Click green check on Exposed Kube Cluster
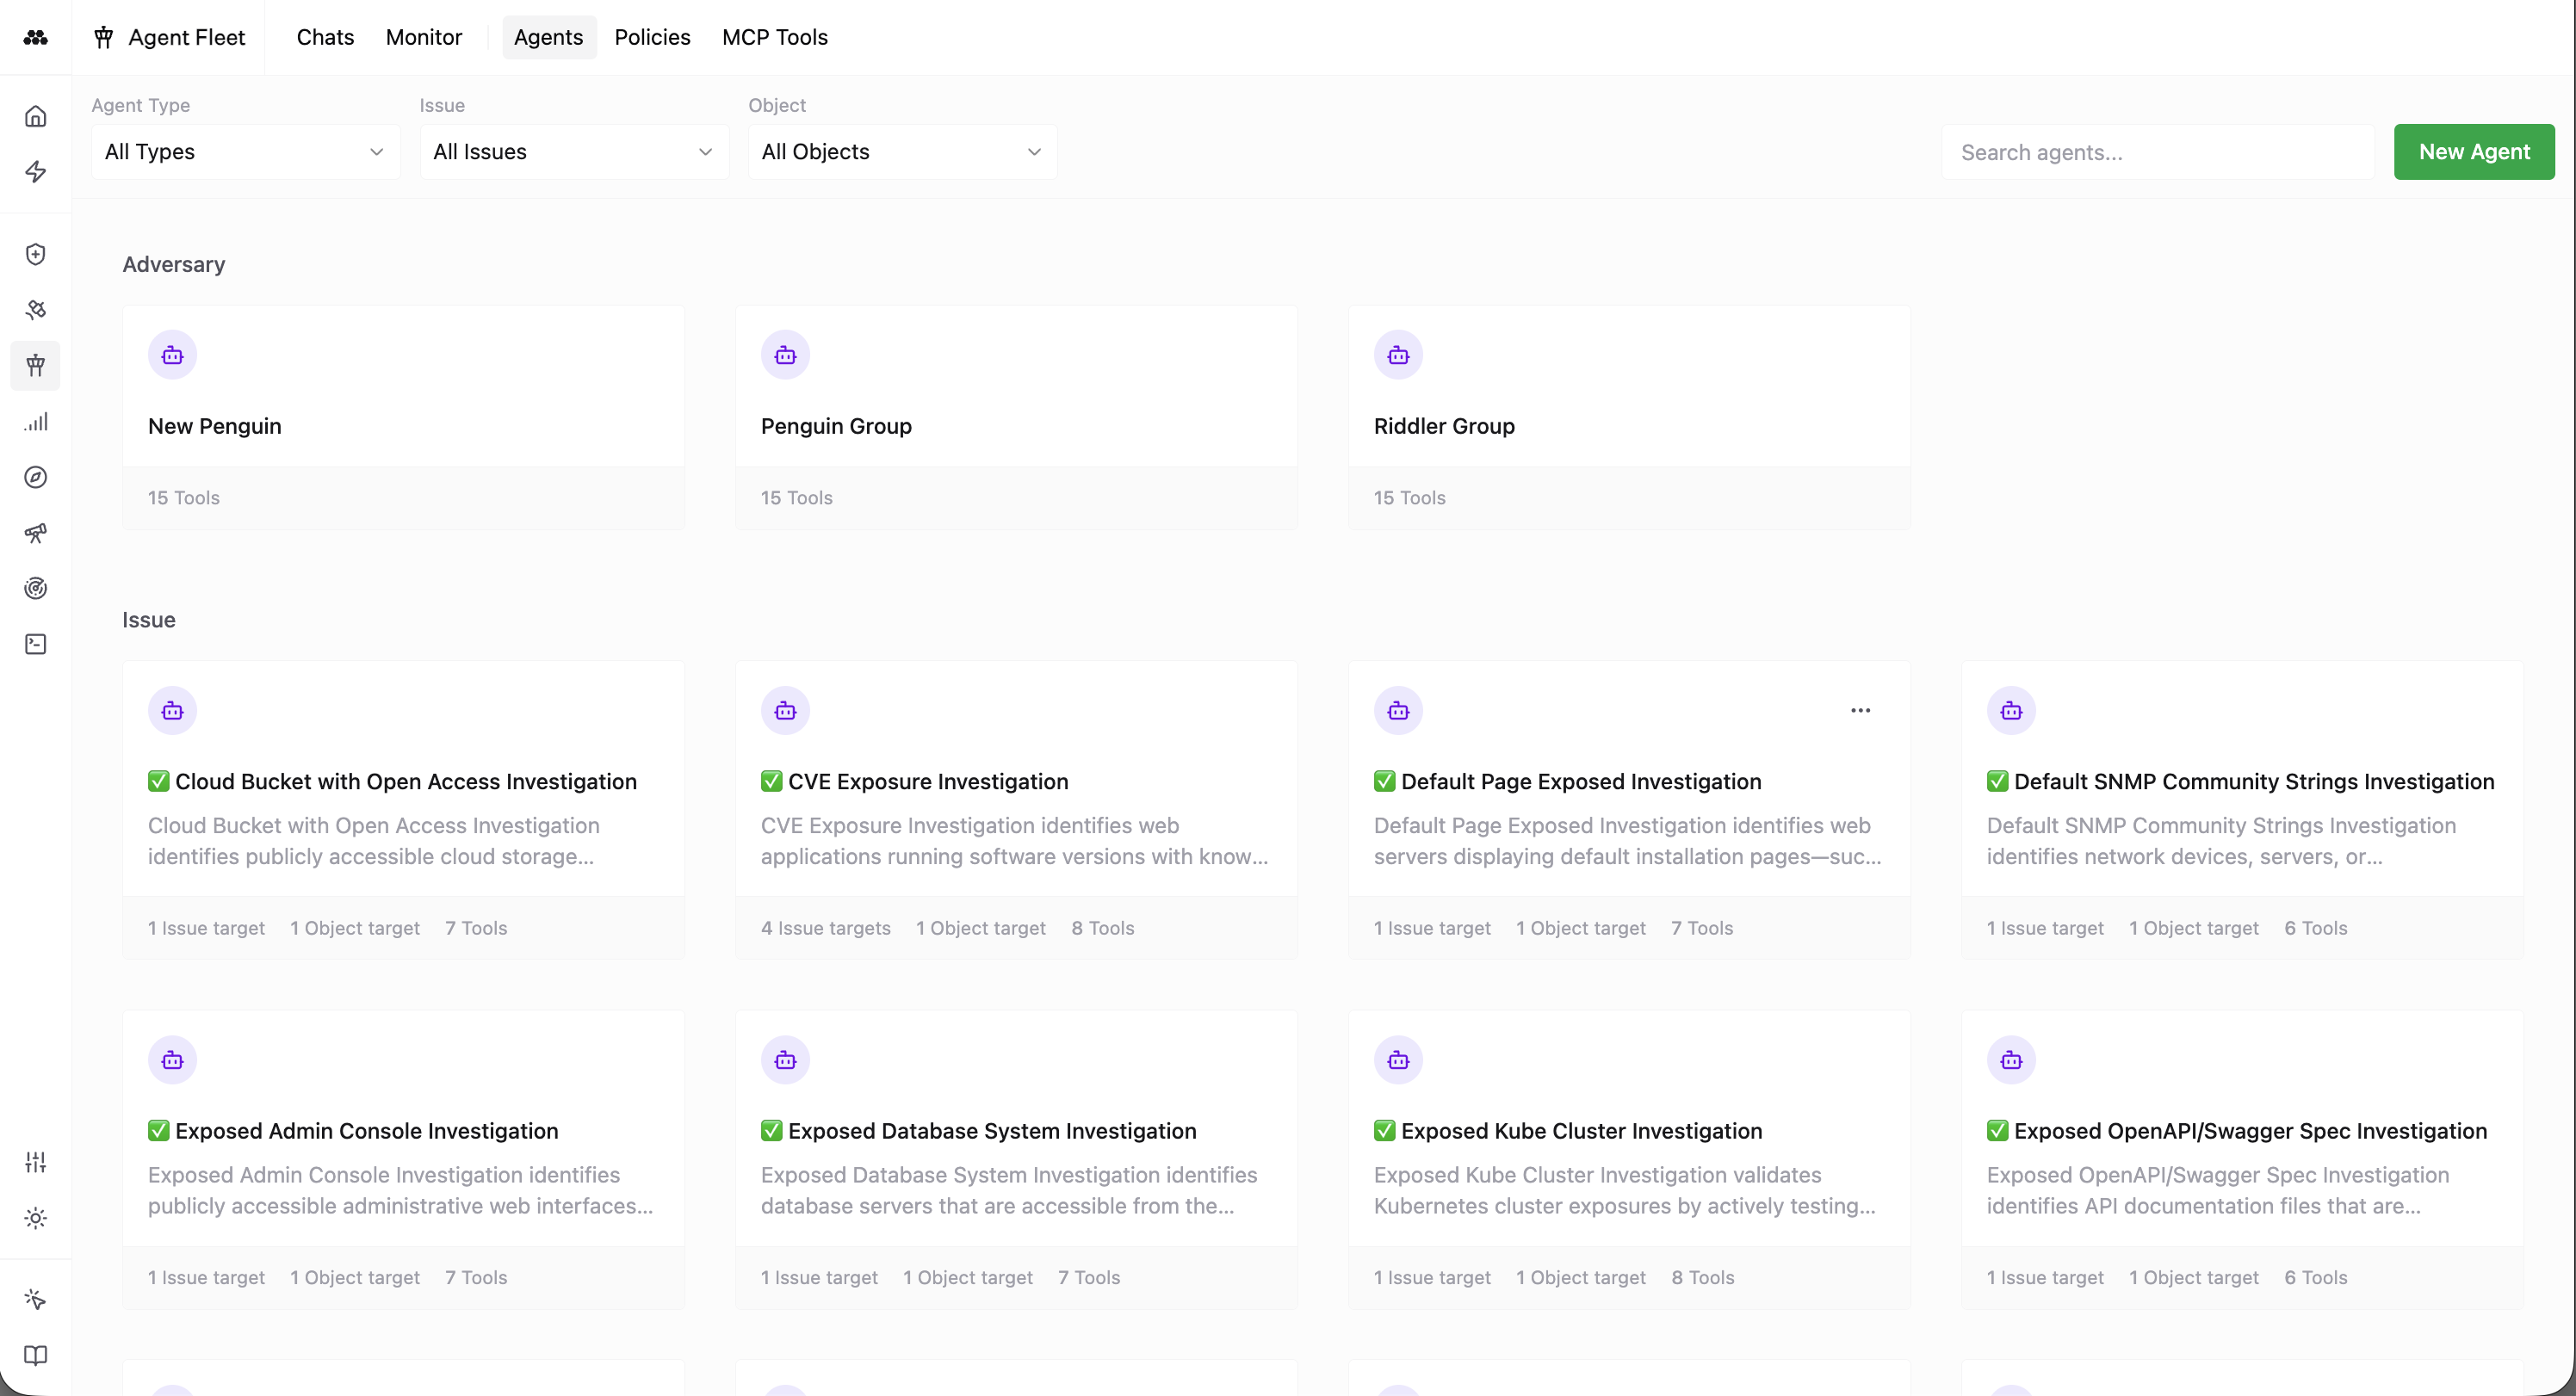Image resolution: width=2576 pixels, height=1396 pixels. point(1384,1131)
